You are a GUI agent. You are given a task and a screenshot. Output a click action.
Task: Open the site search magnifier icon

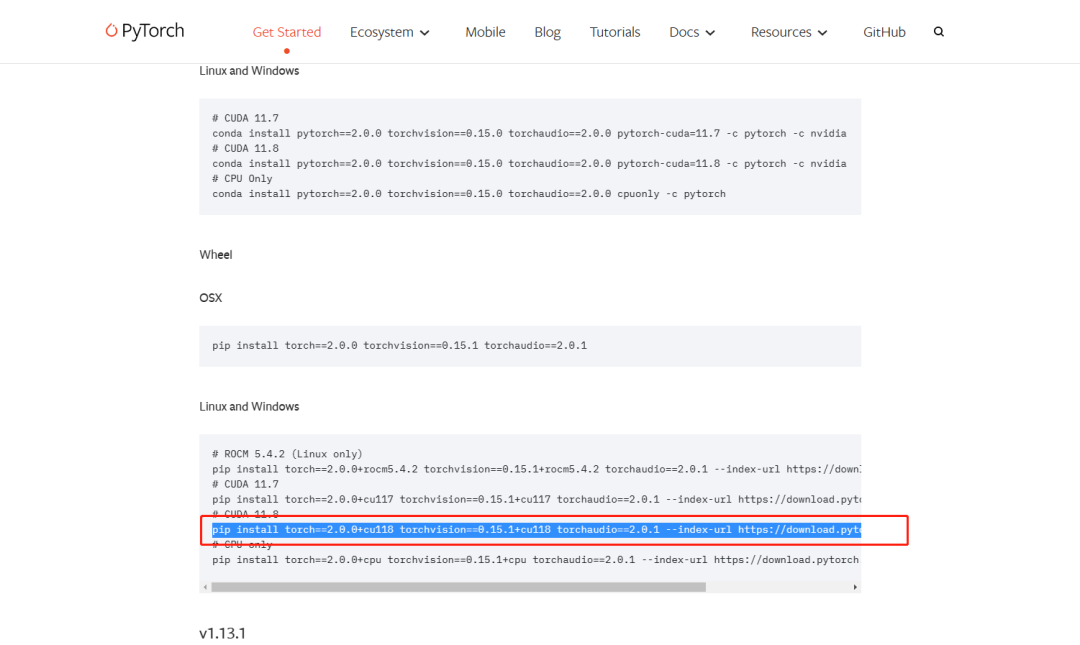(939, 32)
